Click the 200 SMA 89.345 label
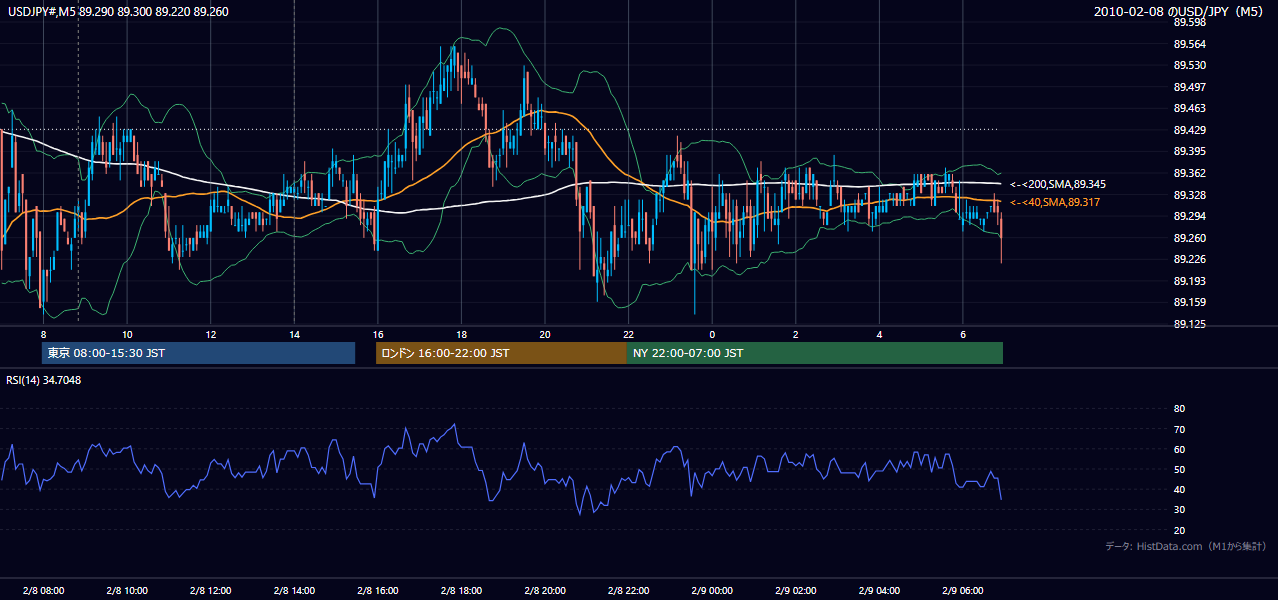This screenshot has width=1278, height=600. pyautogui.click(x=1058, y=184)
